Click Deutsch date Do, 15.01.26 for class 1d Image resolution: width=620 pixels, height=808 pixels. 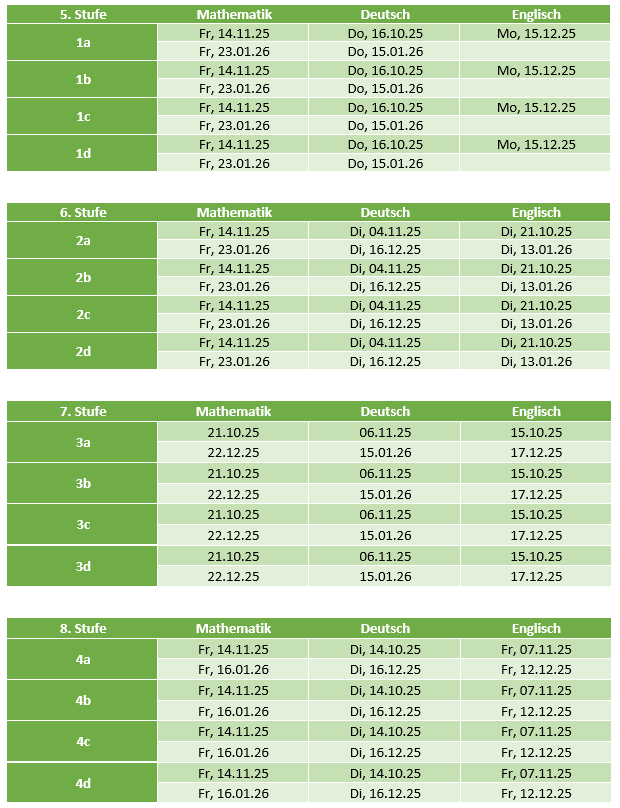pyautogui.click(x=385, y=163)
